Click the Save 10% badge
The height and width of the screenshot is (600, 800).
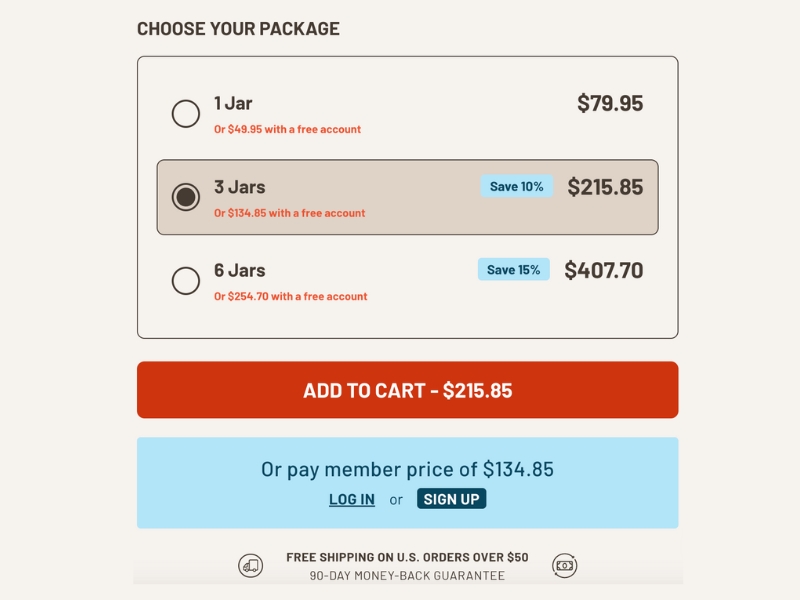click(x=516, y=186)
